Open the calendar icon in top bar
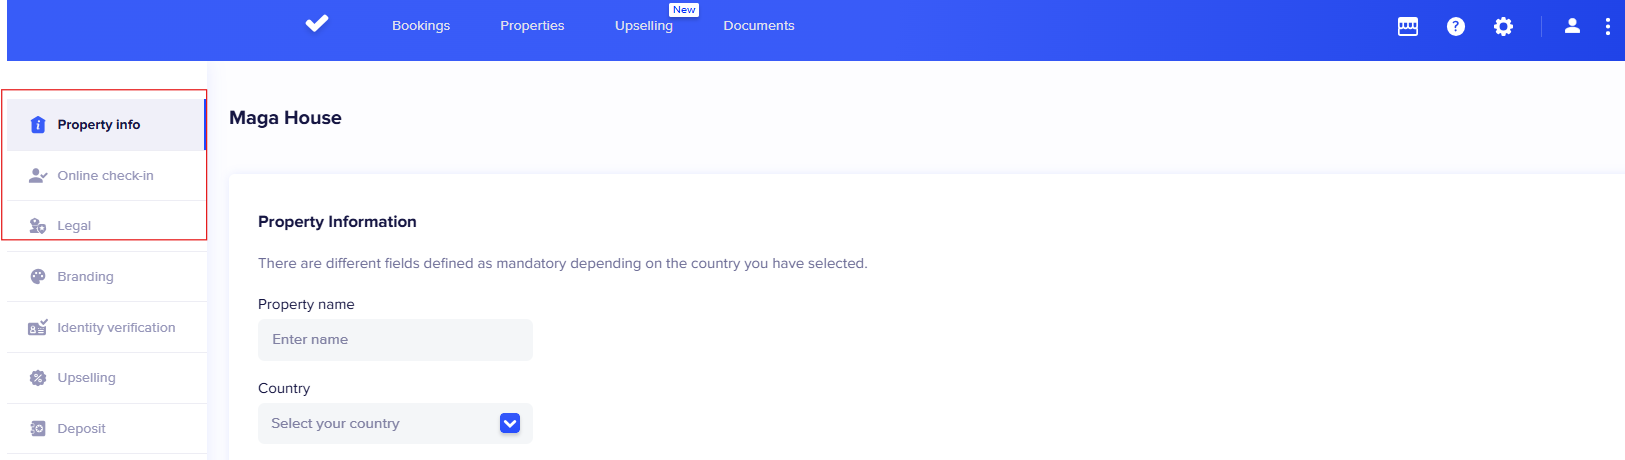Image resolution: width=1625 pixels, height=460 pixels. (1407, 27)
